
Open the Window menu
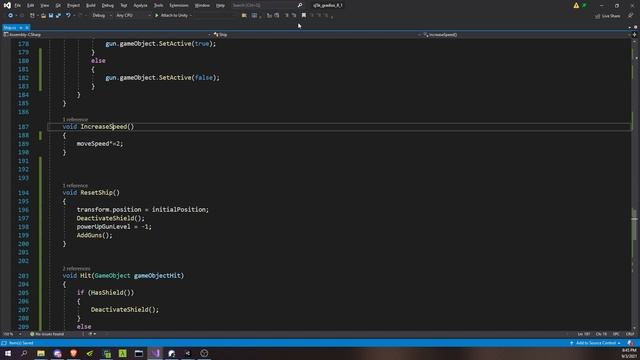coord(202,5)
